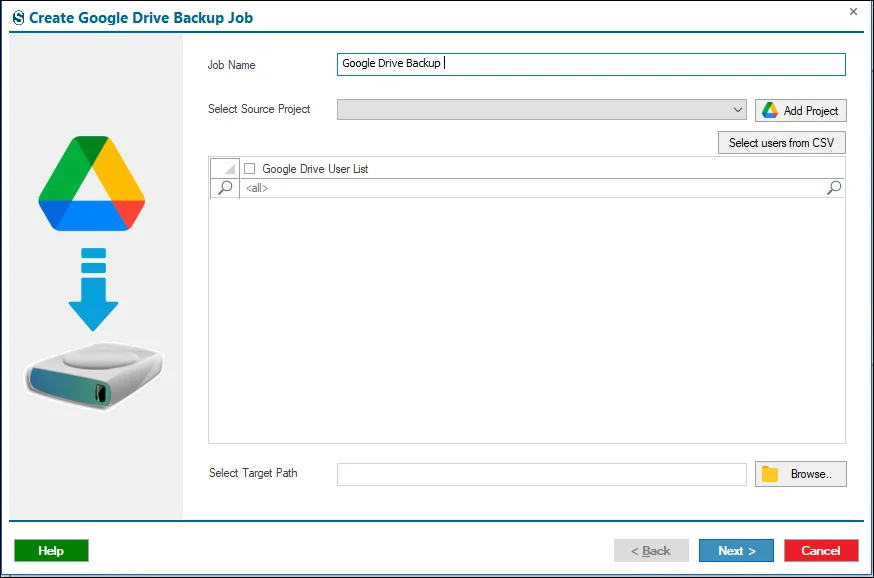Click the search magnifier at filter row start
Image resolution: width=874 pixels, height=578 pixels.
(225, 188)
